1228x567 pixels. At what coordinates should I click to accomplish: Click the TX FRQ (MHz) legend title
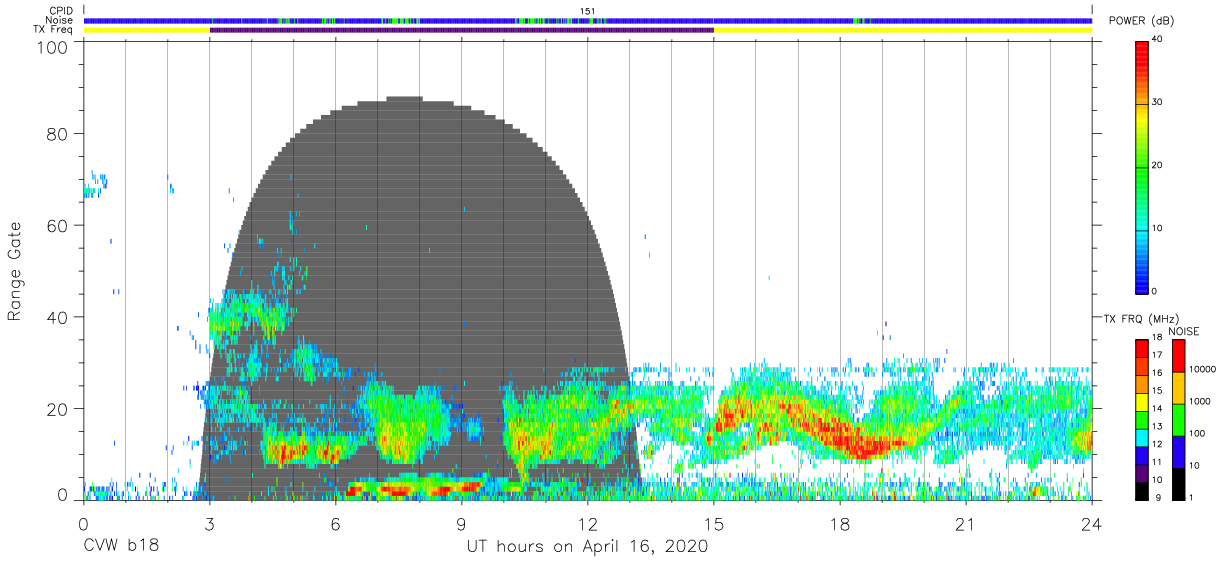[1143, 319]
